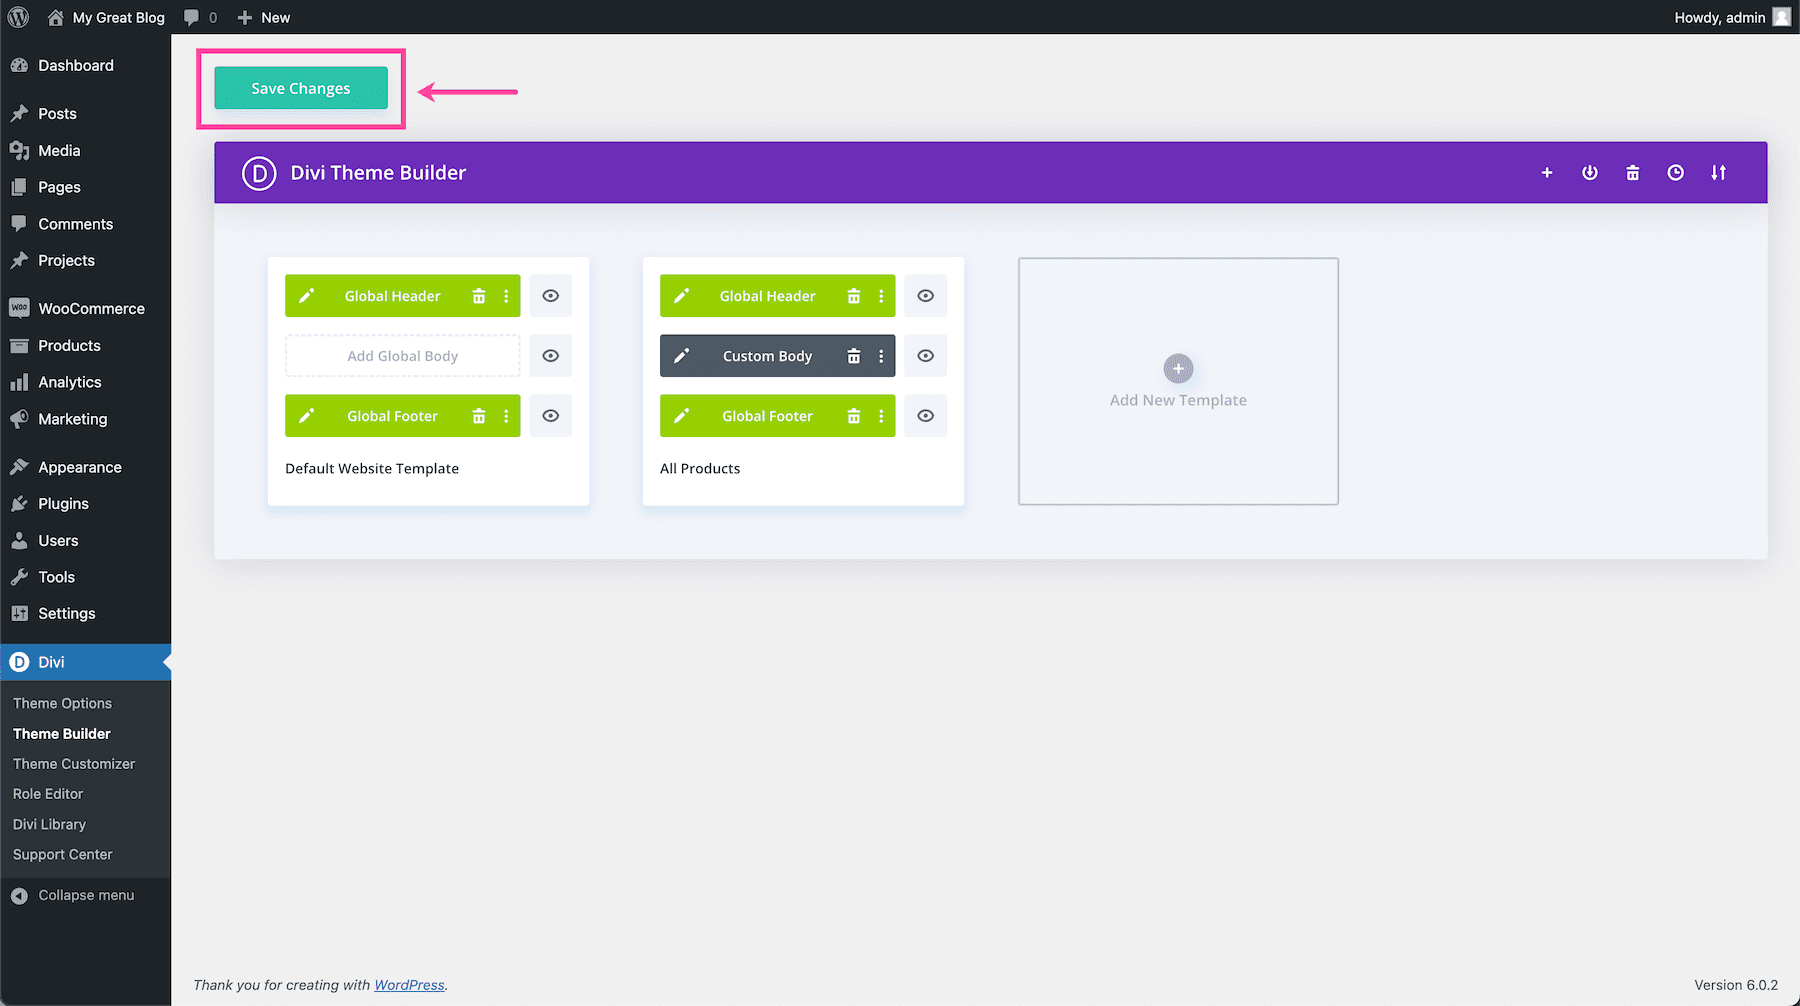Switch to Theme Options in the Divi menu
Screen dimensions: 1800x1006
[x=62, y=703]
